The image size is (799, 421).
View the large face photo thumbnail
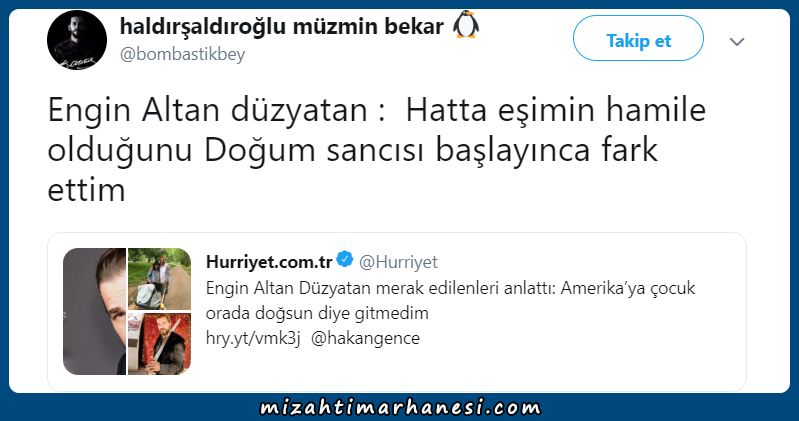coord(94,311)
